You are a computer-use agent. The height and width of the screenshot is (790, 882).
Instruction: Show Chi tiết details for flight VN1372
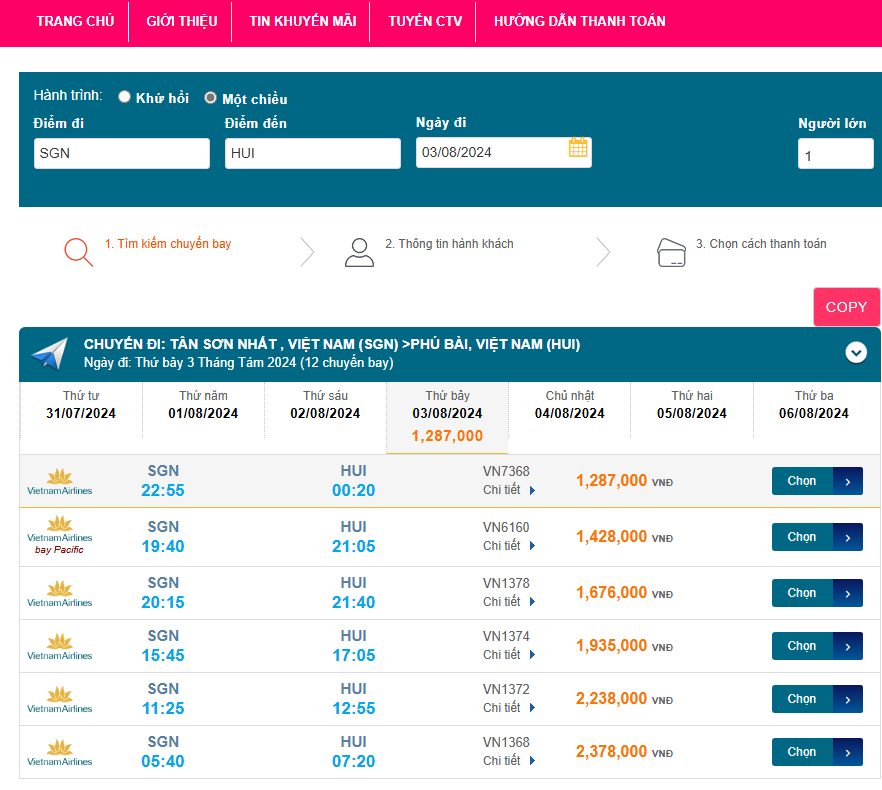tap(509, 708)
